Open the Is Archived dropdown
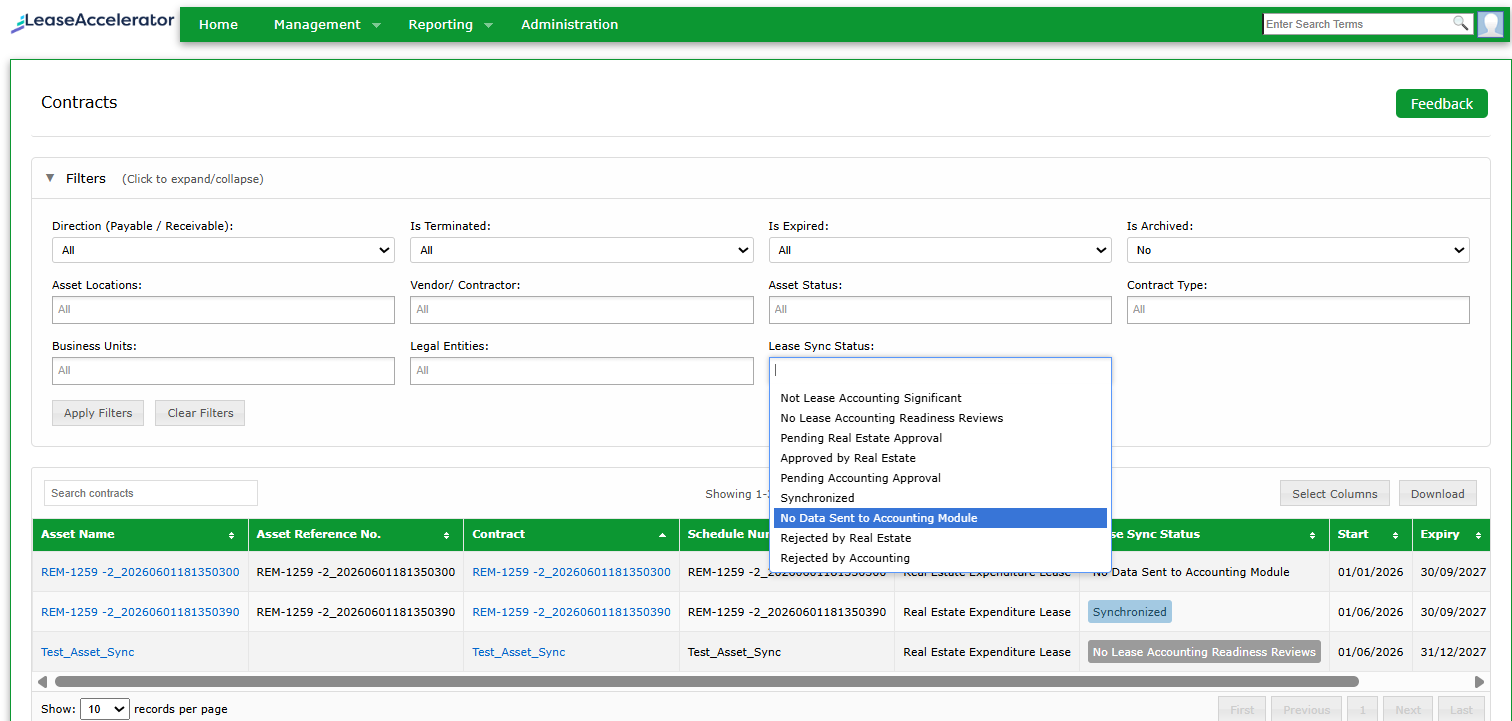The width and height of the screenshot is (1512, 721). pos(1298,250)
